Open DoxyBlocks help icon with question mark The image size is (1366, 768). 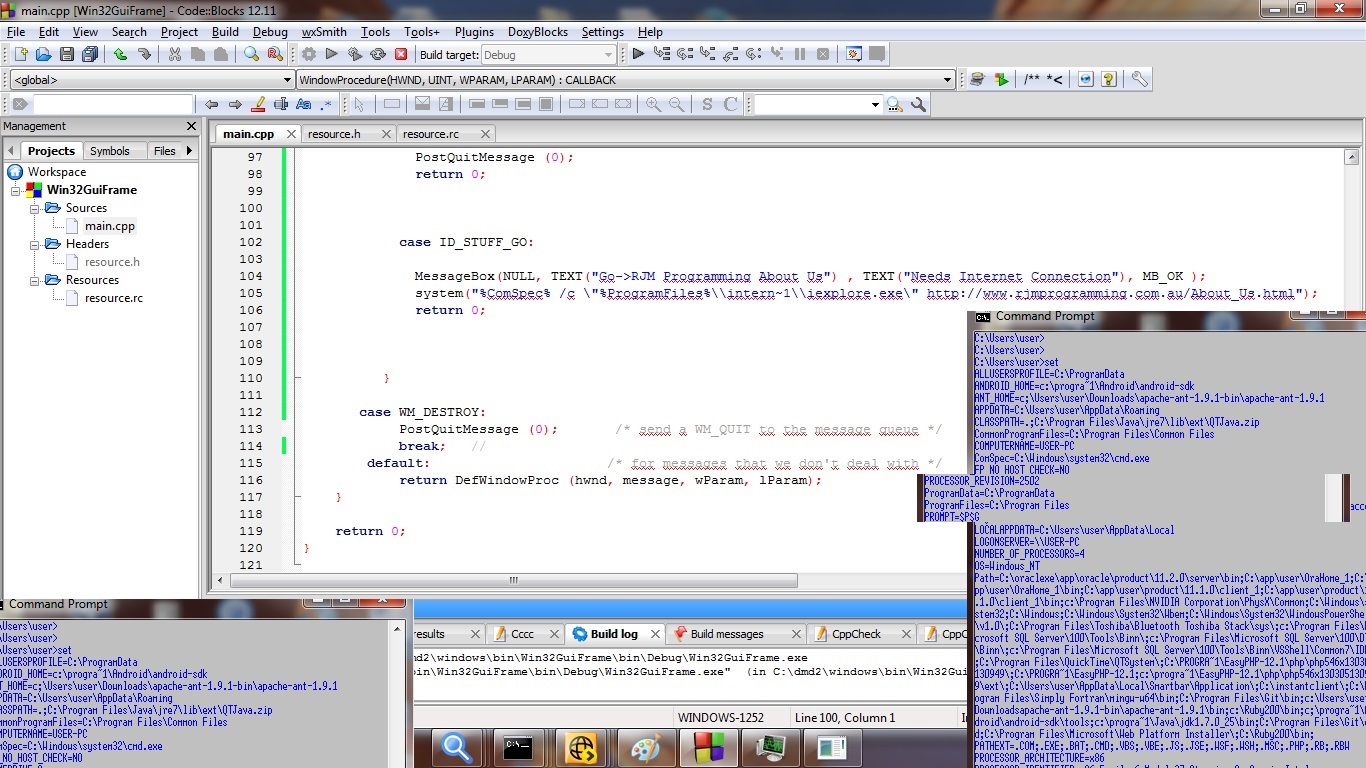tap(1109, 79)
